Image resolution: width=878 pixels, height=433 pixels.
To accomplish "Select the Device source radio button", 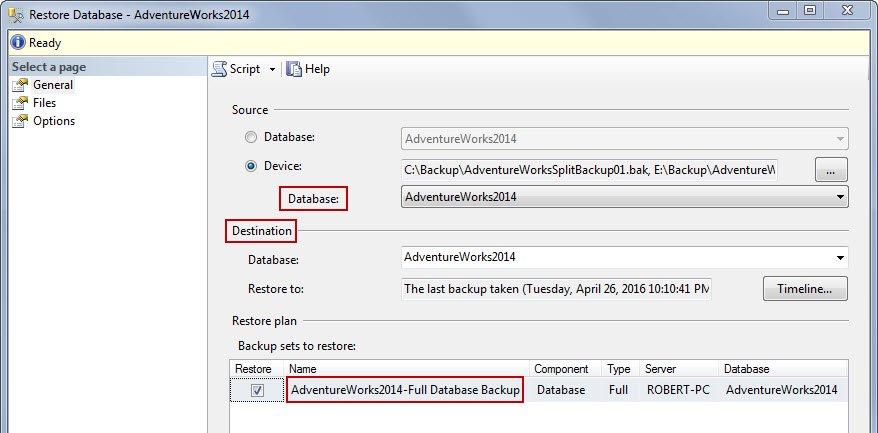I will click(x=252, y=166).
